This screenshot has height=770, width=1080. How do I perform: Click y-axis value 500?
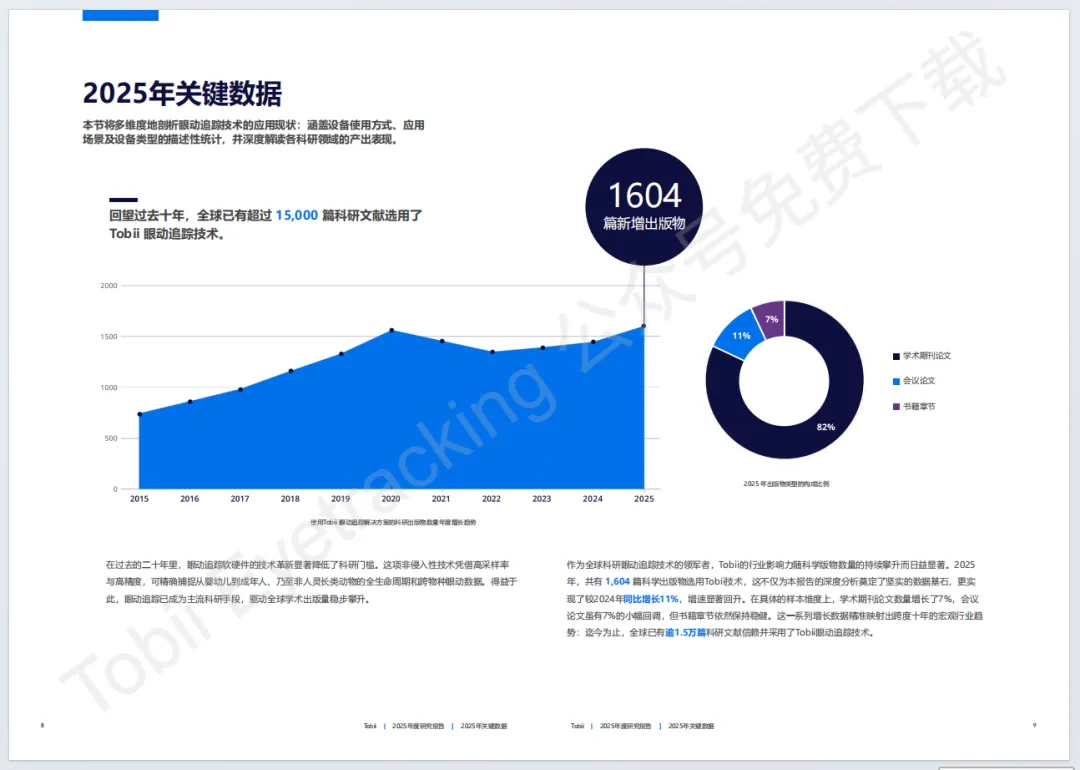click(111, 438)
